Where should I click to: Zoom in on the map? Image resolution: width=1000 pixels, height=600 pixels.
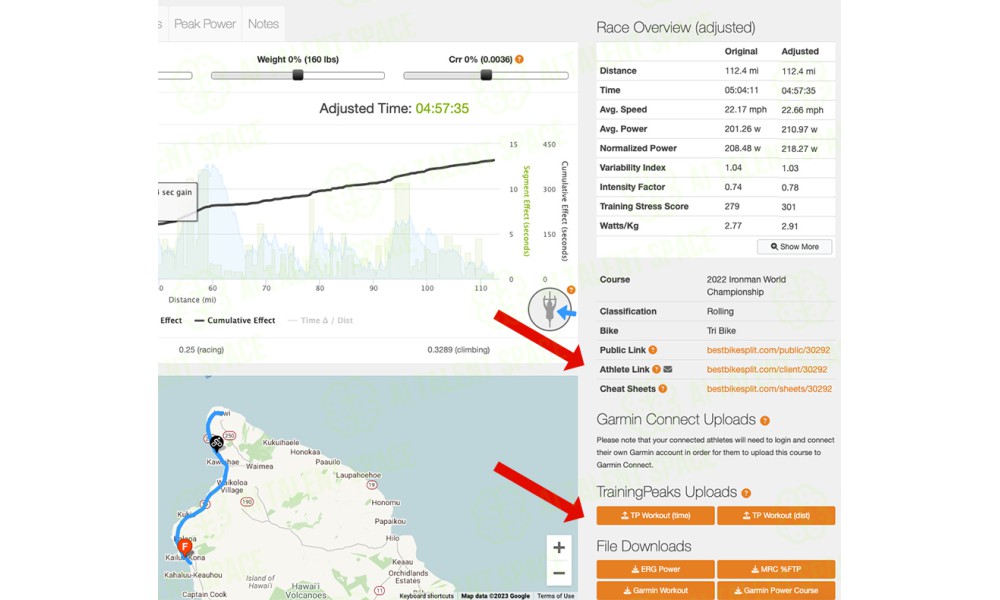pos(559,547)
